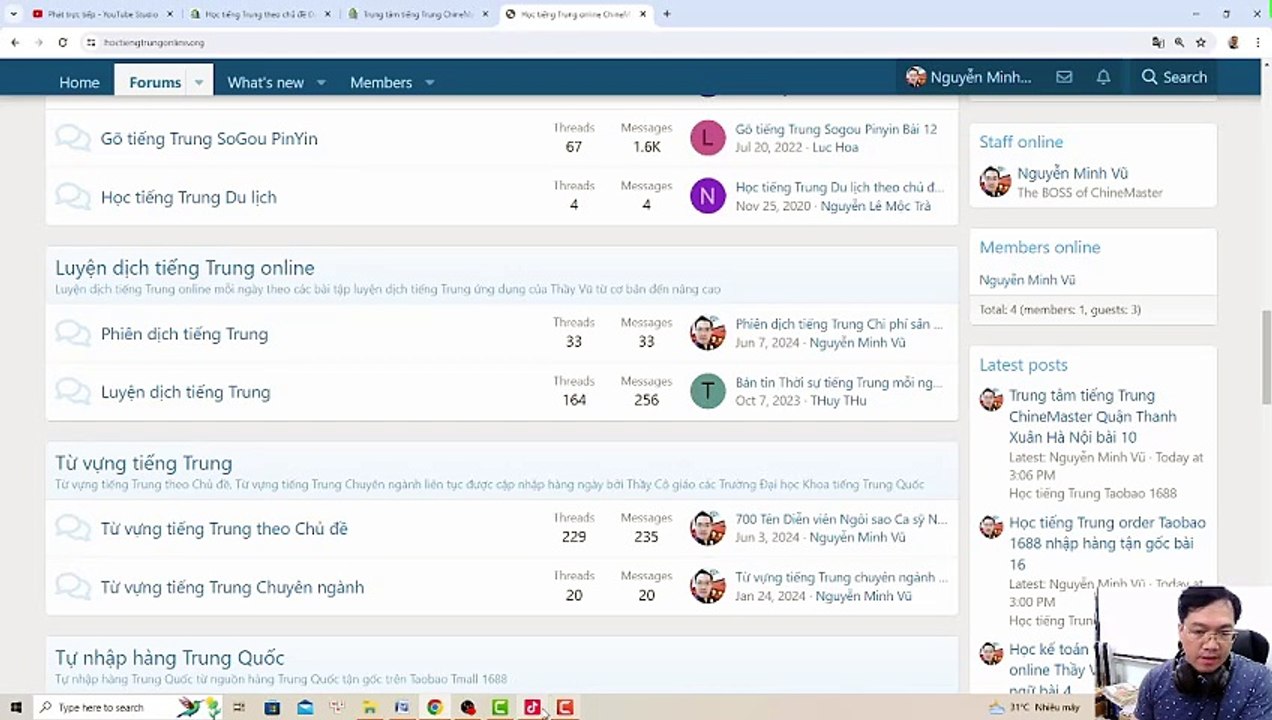The height and width of the screenshot is (720, 1272).
Task: Switch to the YouTube Studio browser tab
Action: (102, 14)
